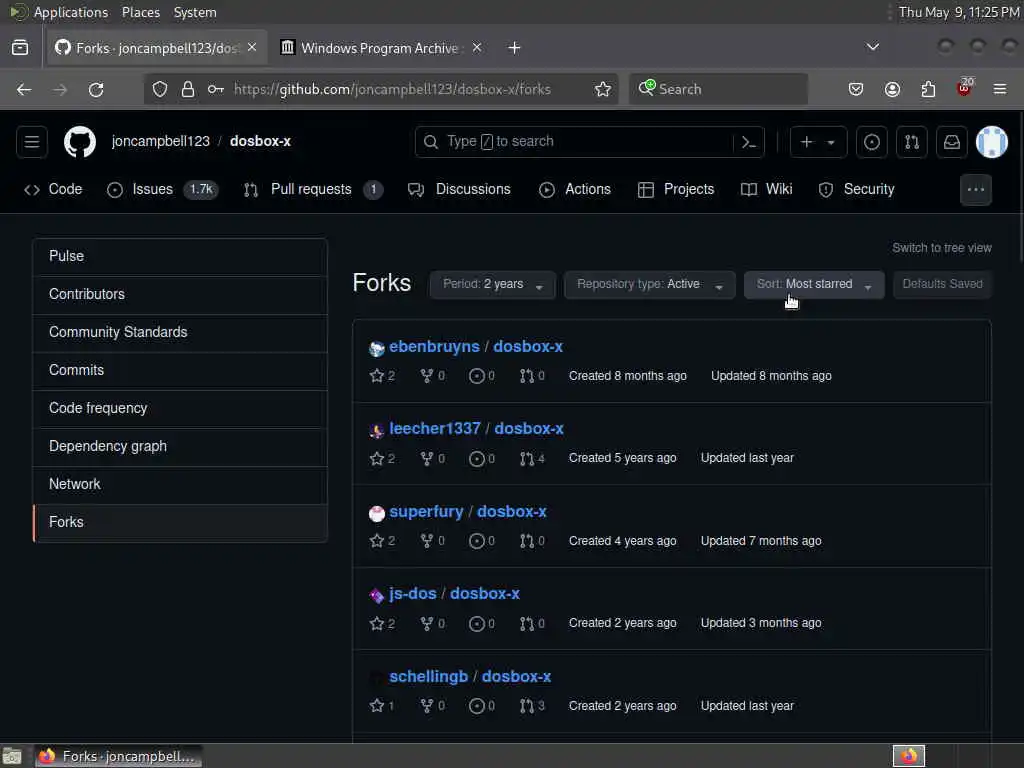The image size is (1024, 768).
Task: Open the Wiki tab
Action: [767, 189]
